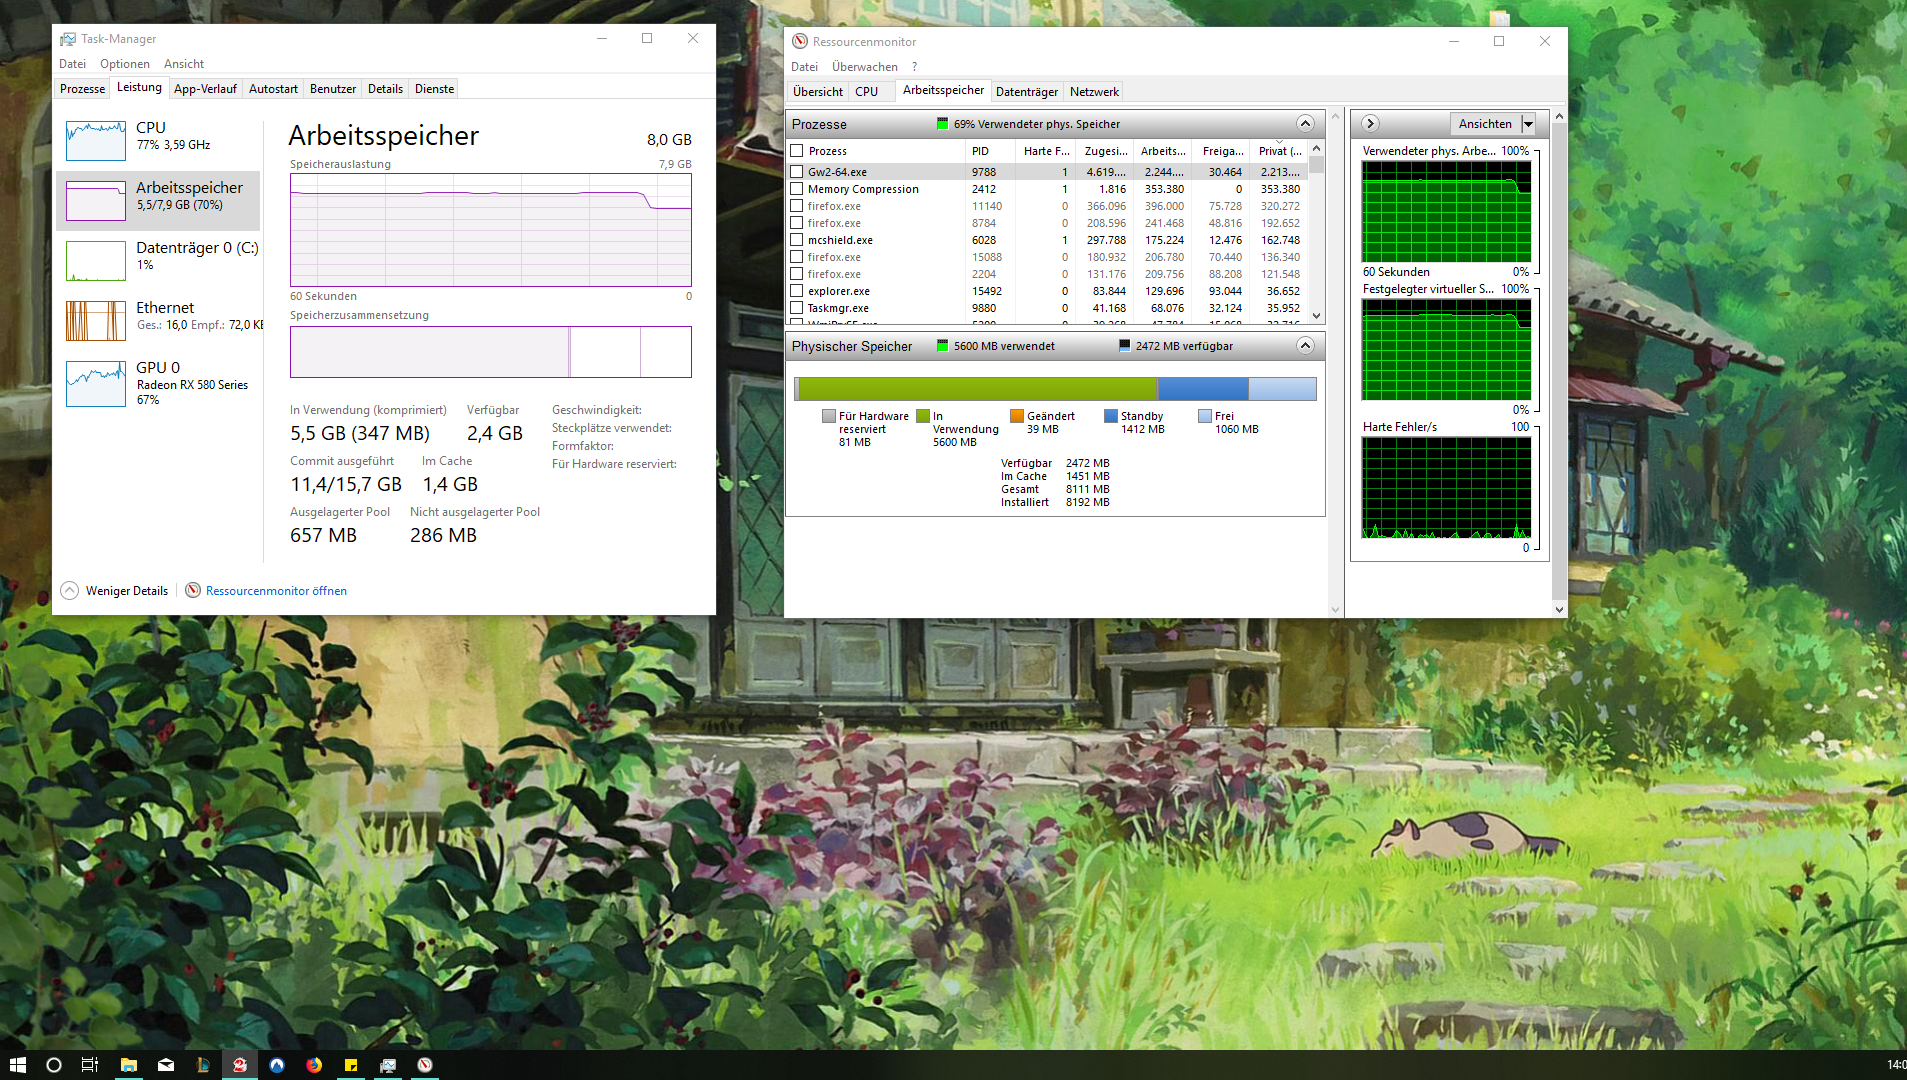This screenshot has height=1080, width=1907.
Task: Check the Memory Compression checkbox
Action: tap(797, 189)
